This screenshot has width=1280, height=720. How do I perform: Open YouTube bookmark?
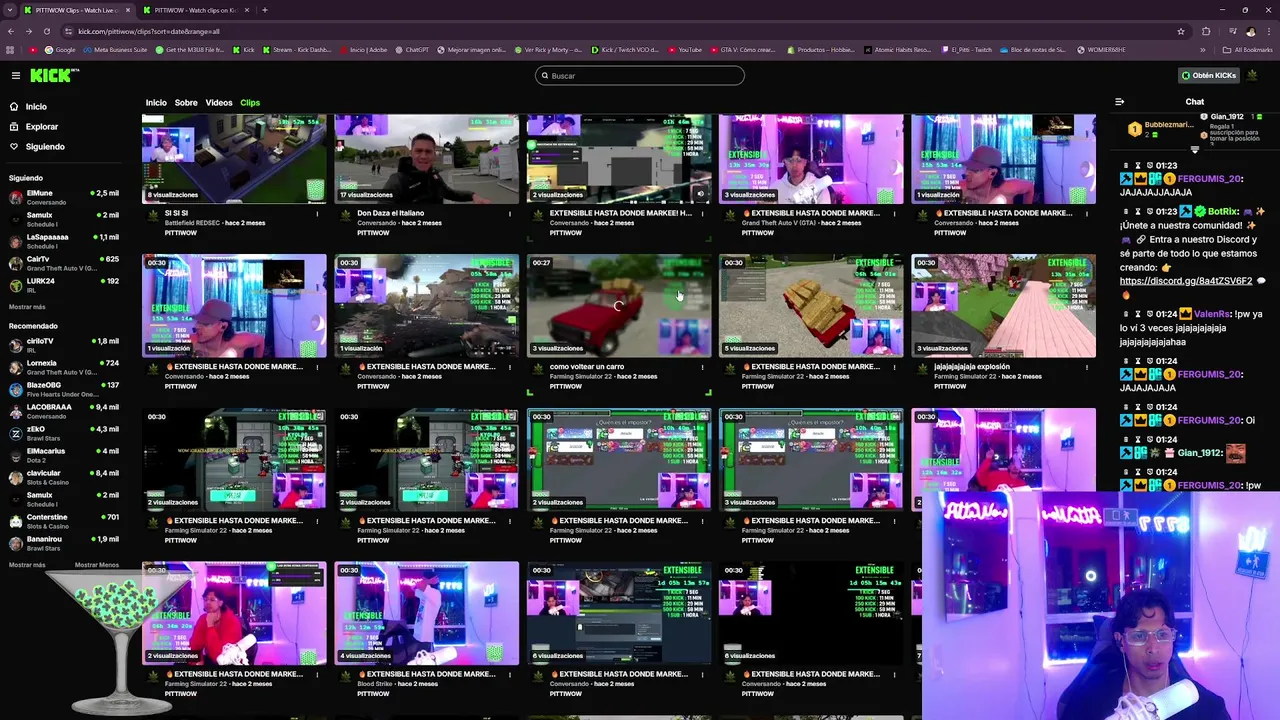tap(686, 49)
